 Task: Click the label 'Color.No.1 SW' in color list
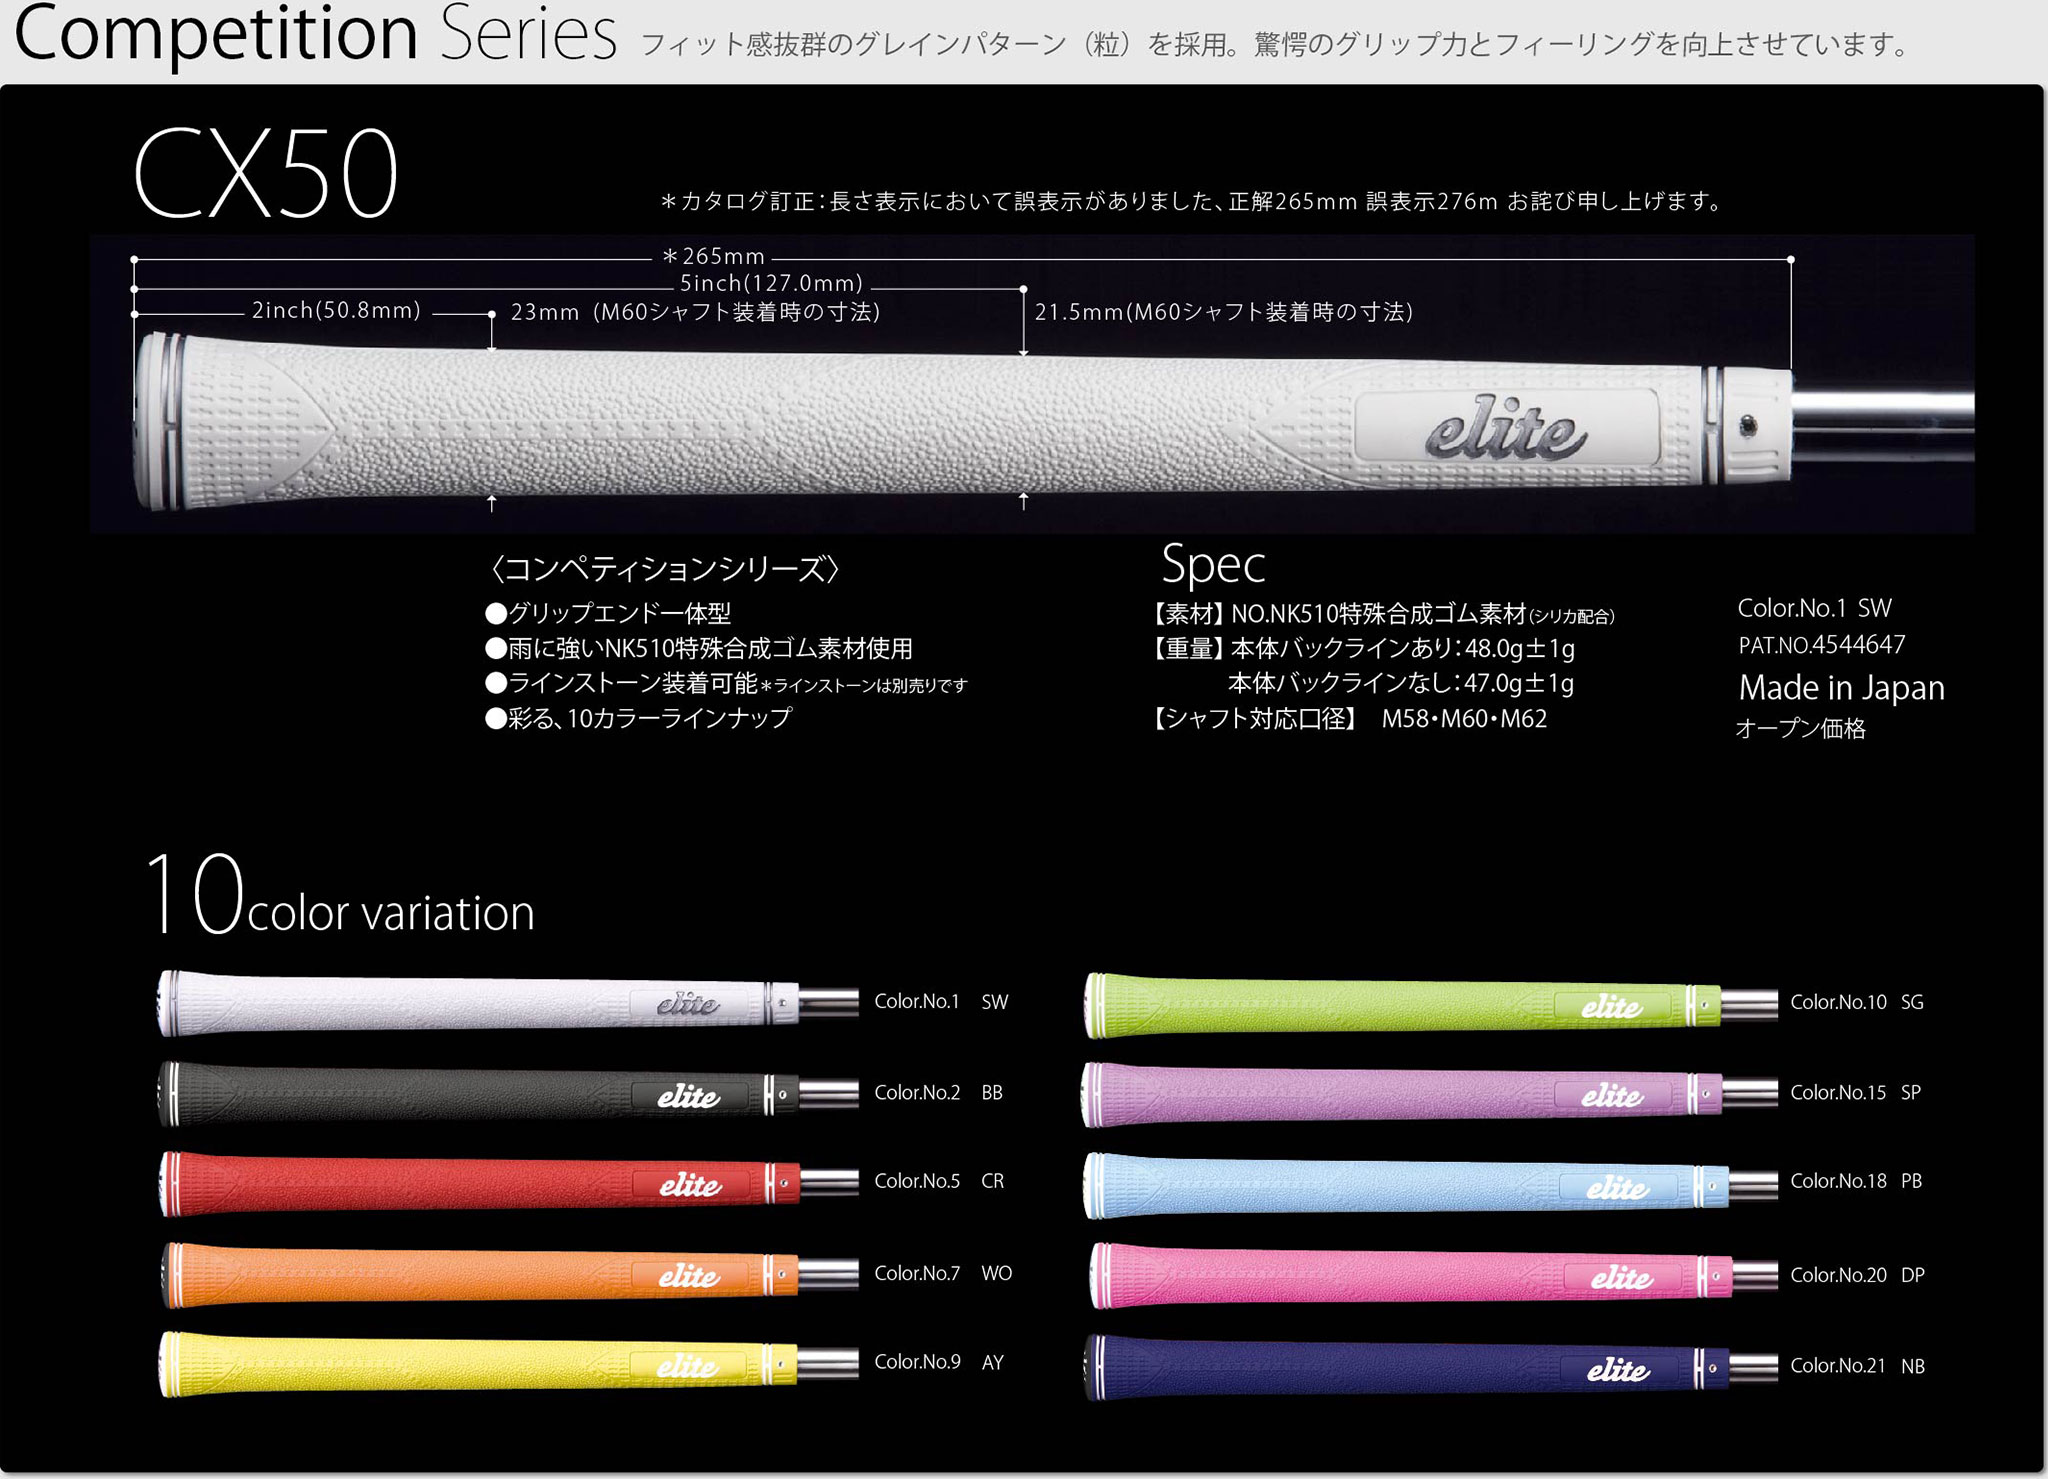[941, 1002]
